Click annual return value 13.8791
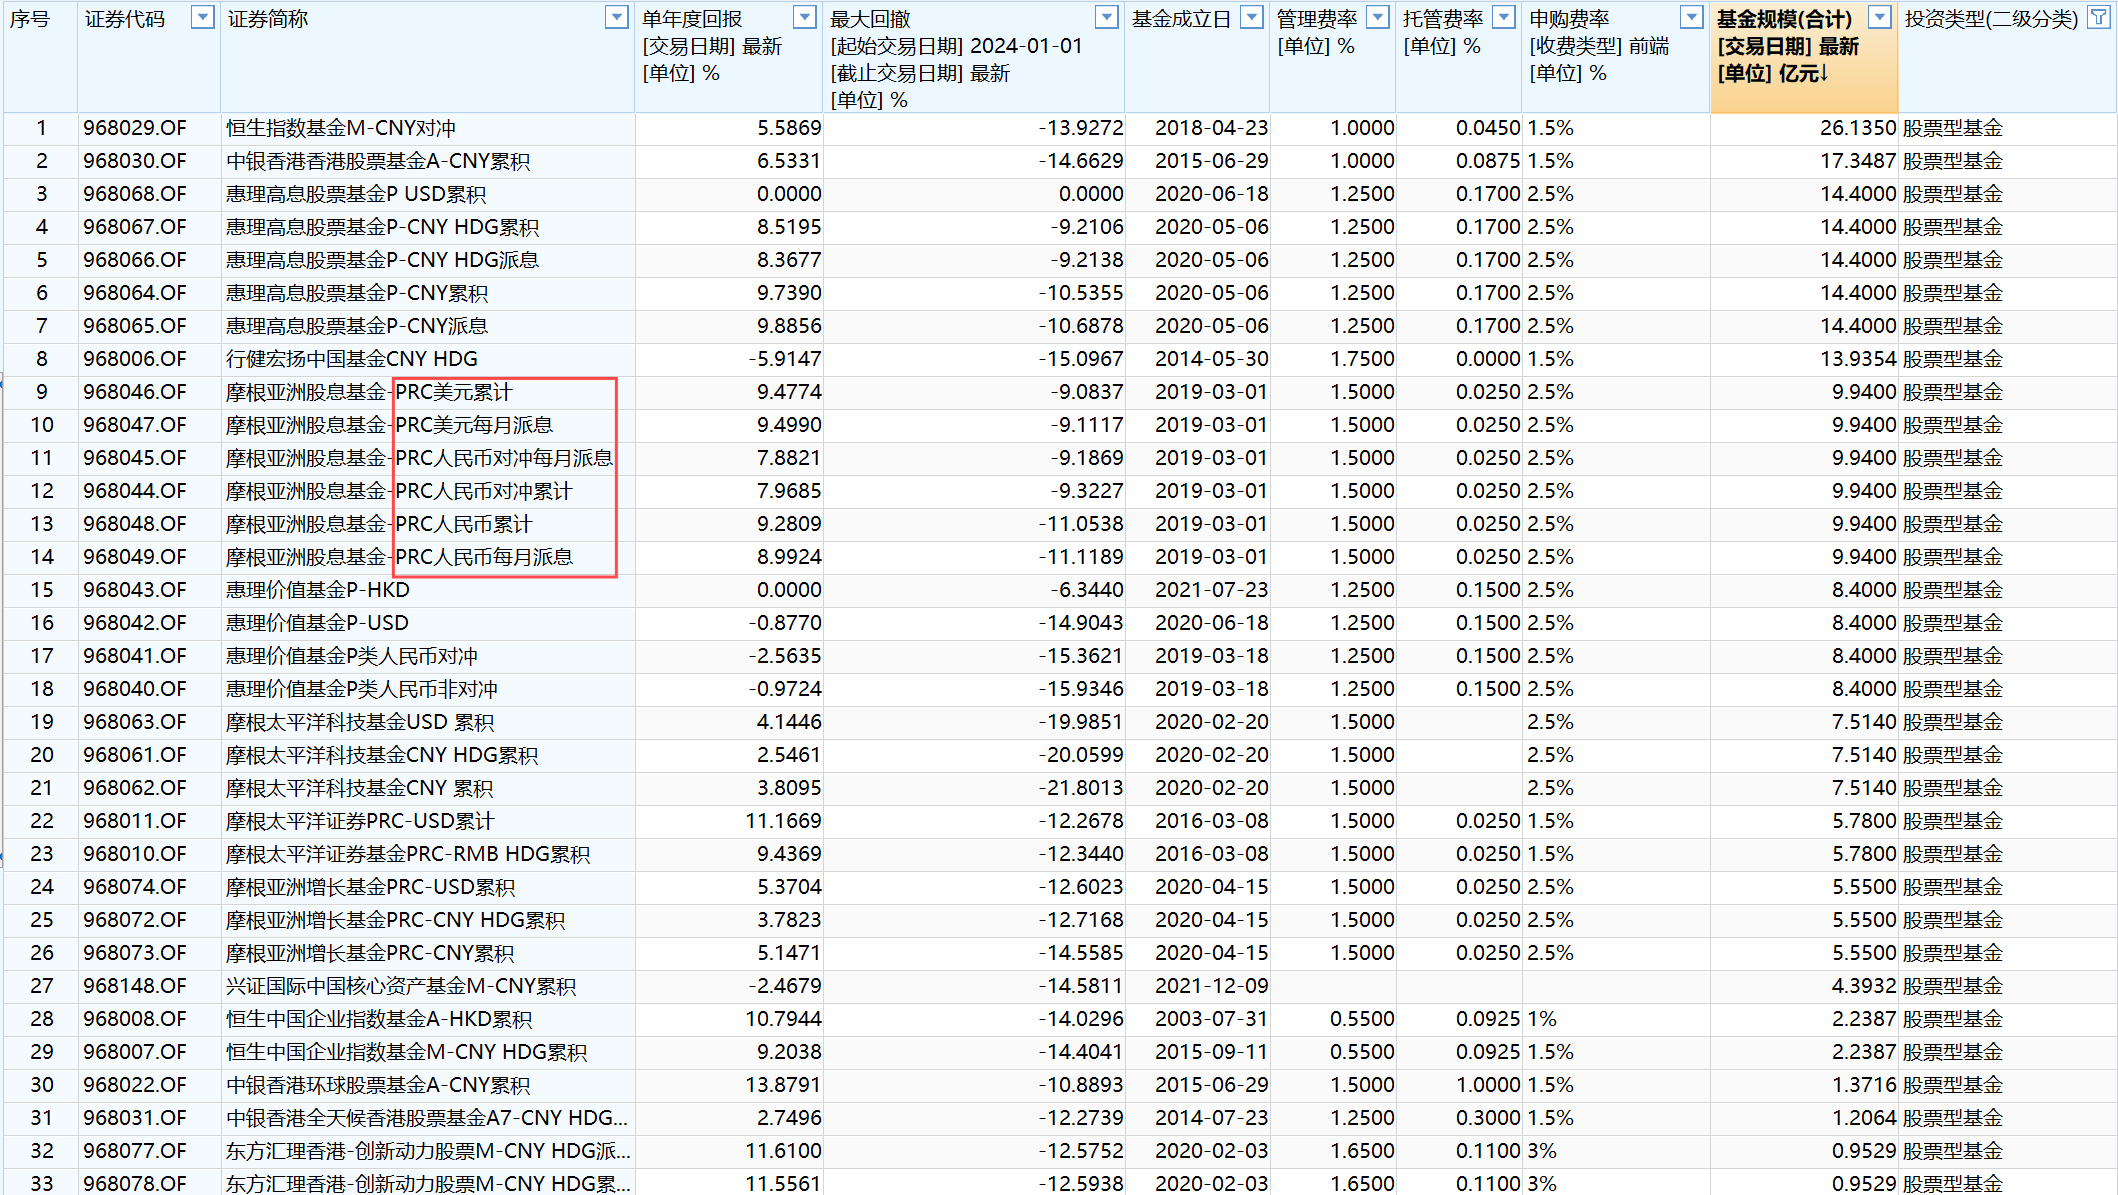 click(783, 1085)
